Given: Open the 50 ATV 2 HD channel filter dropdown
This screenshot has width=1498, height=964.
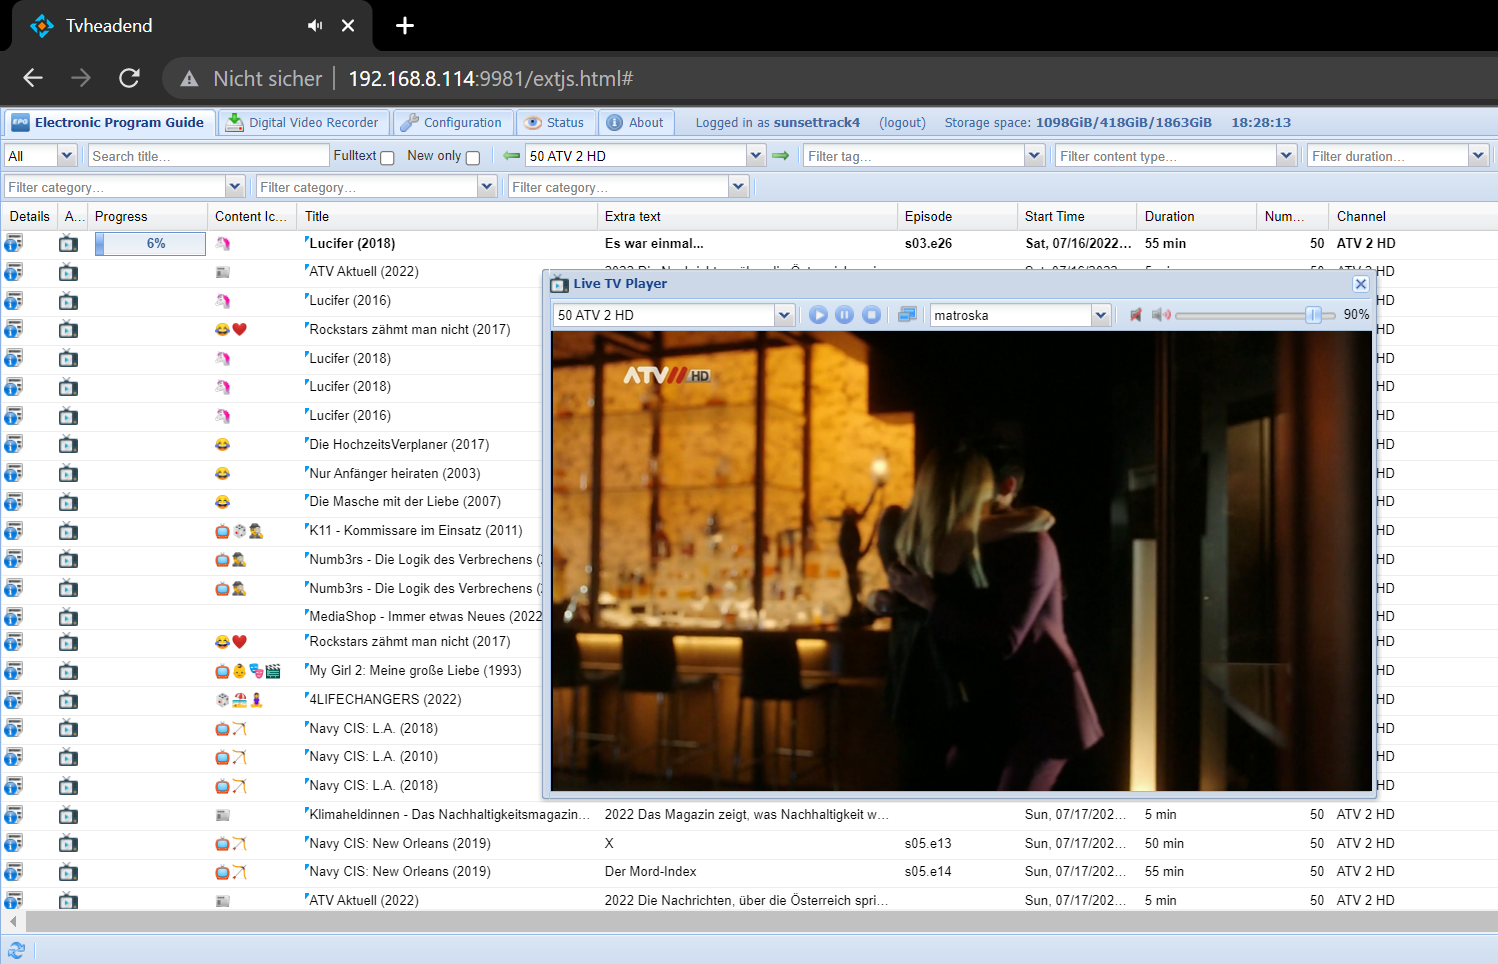Looking at the screenshot, I should pos(756,155).
